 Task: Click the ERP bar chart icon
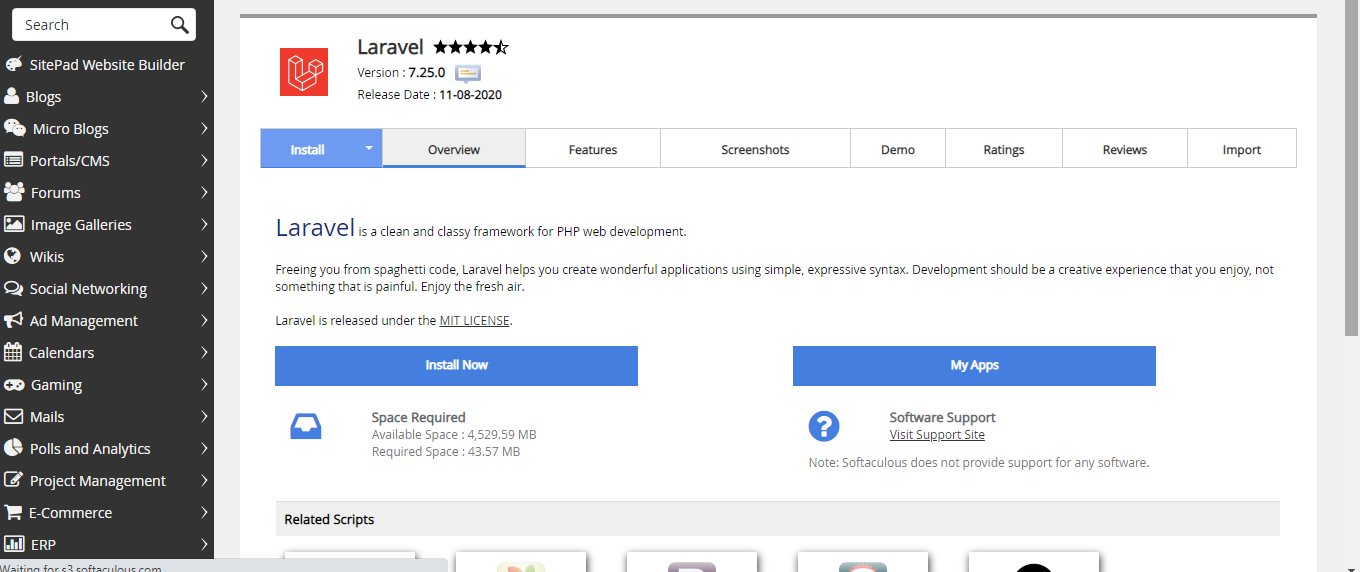[x=13, y=544]
